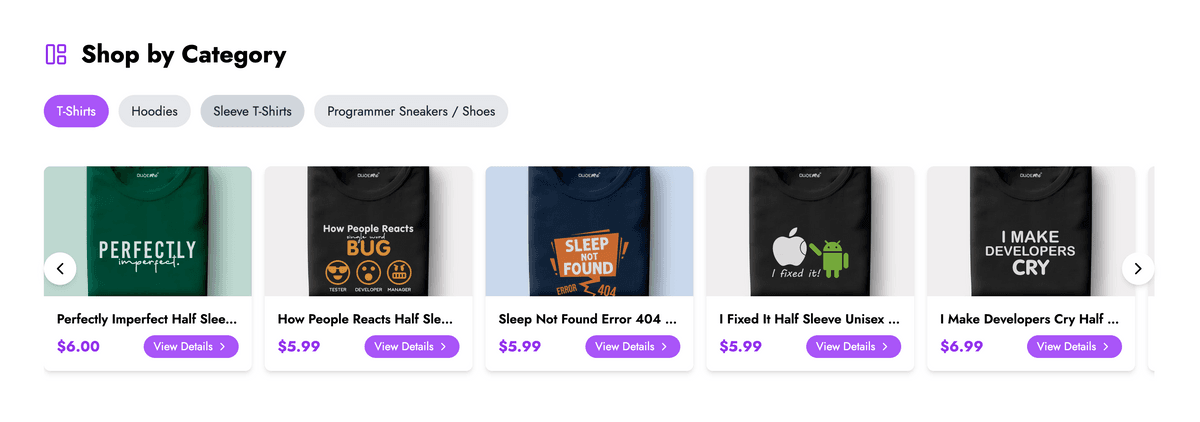The width and height of the screenshot is (1200, 422).
Task: Select the T-Shirts category tab
Action: (76, 111)
